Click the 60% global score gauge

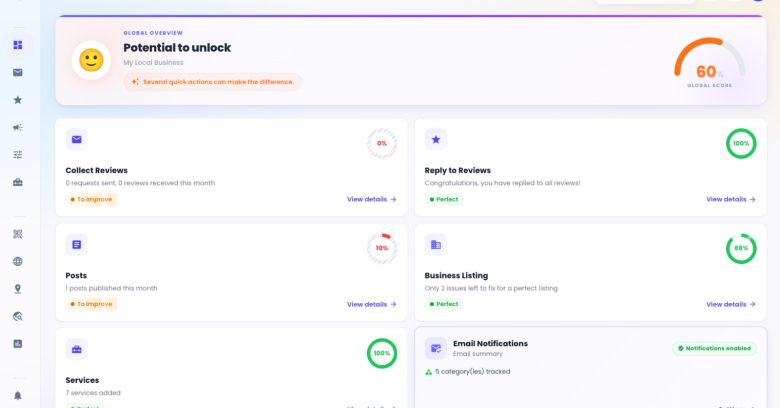710,63
